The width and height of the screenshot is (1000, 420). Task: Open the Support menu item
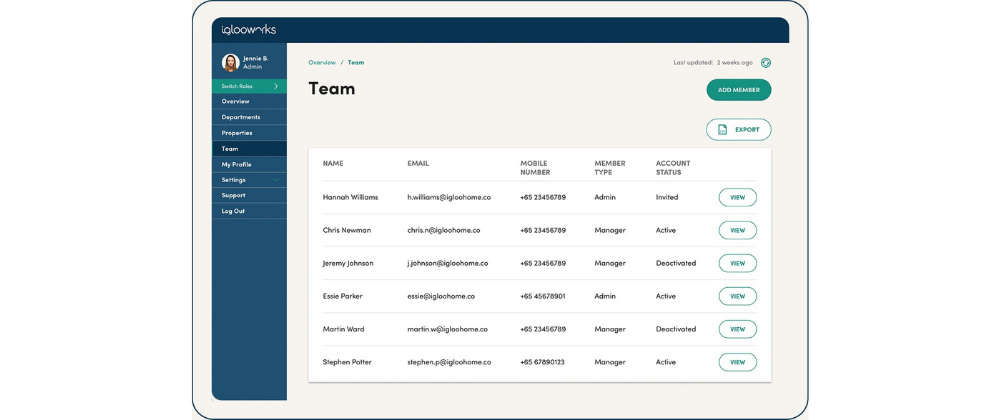(x=234, y=195)
